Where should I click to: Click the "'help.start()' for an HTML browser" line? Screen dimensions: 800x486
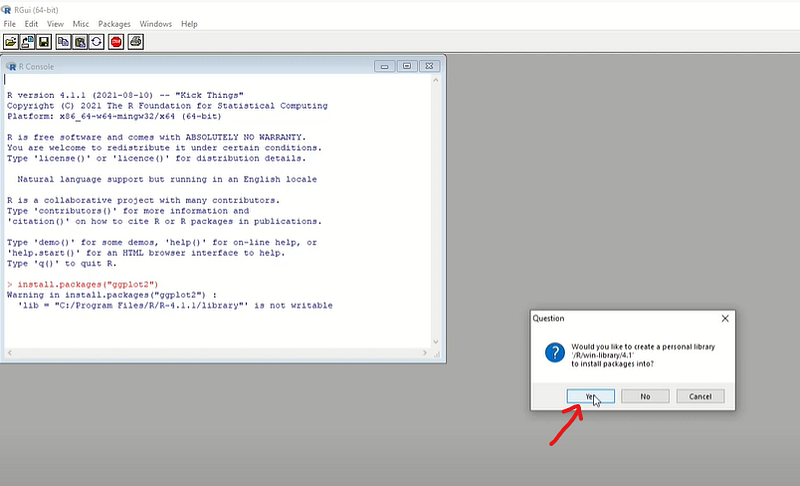(146, 253)
